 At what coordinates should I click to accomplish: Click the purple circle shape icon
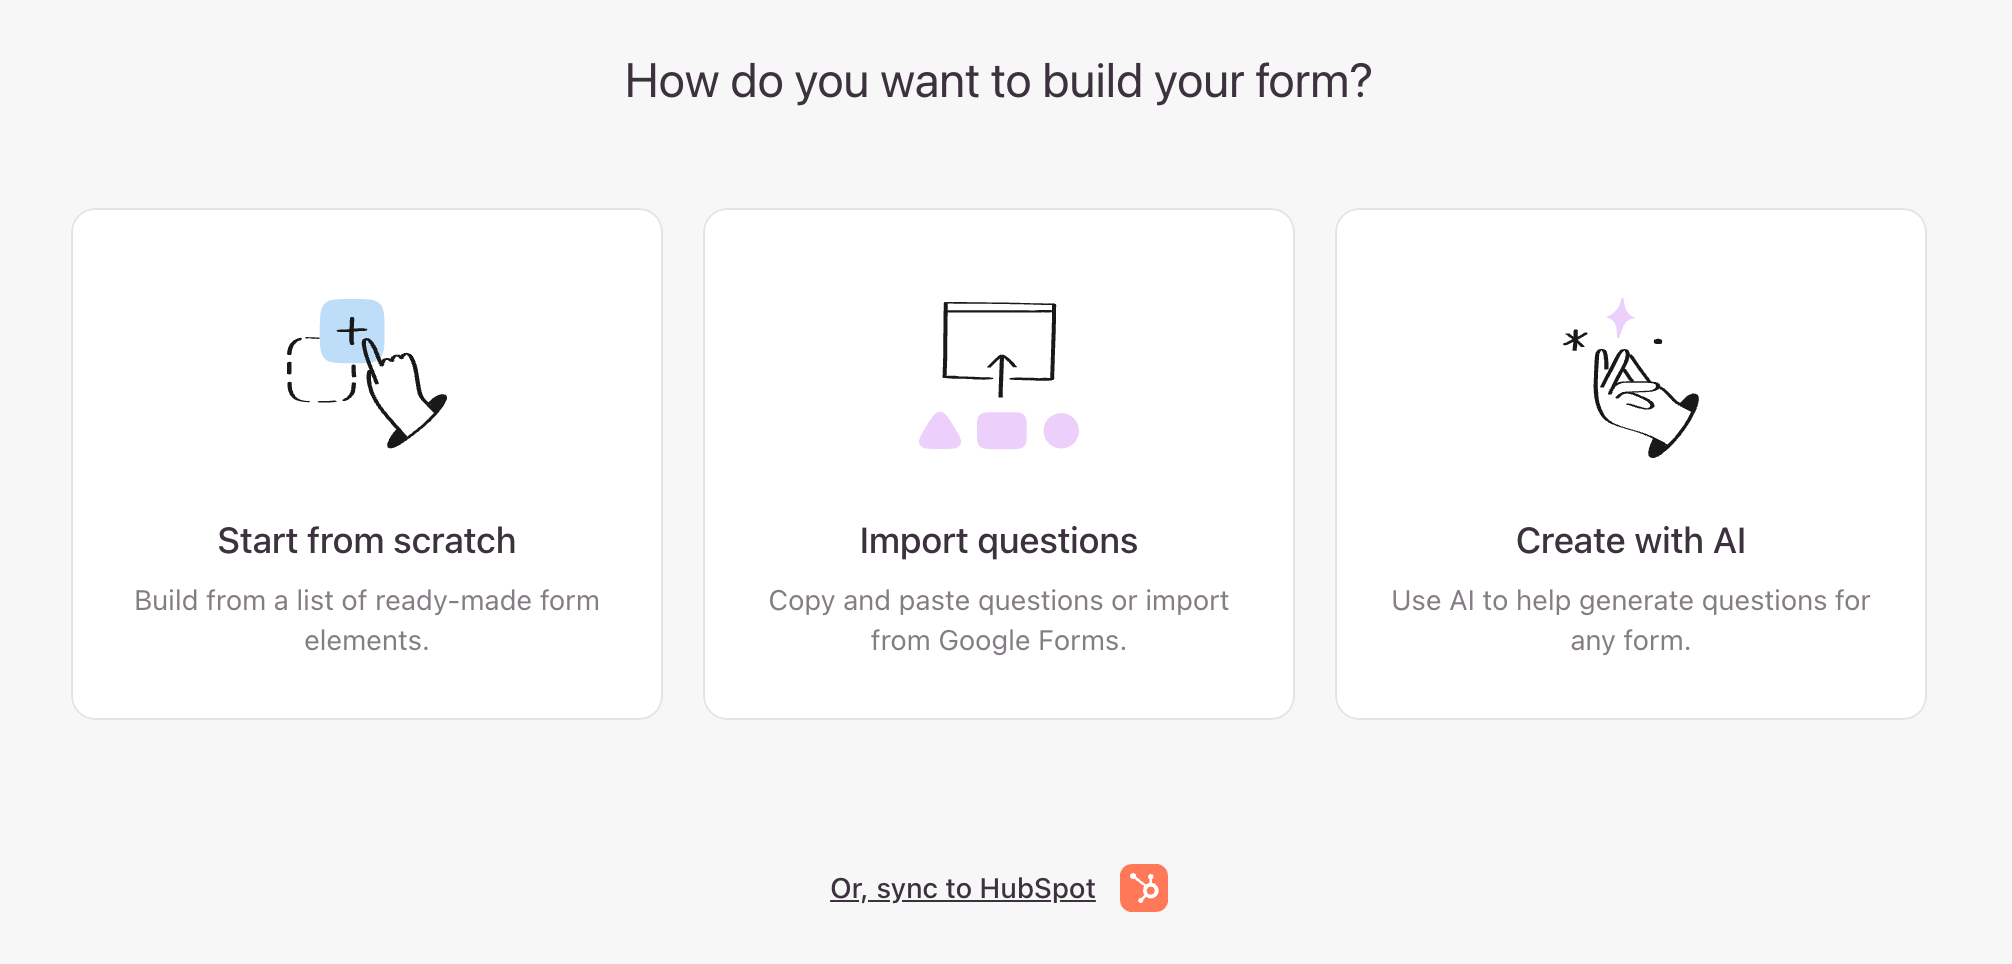point(1061,431)
